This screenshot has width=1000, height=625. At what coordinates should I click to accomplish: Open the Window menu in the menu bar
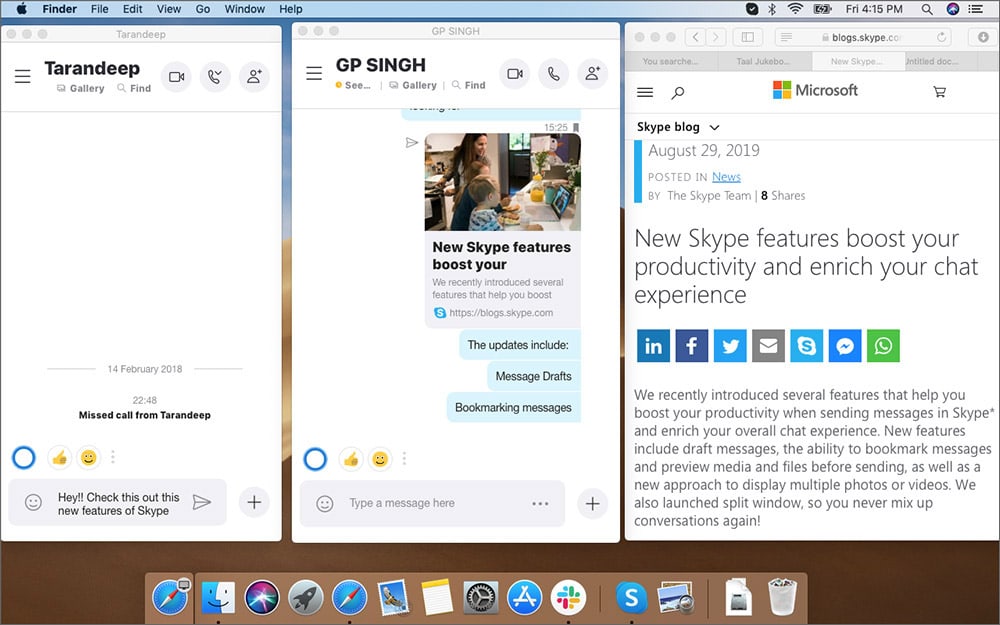click(x=244, y=9)
